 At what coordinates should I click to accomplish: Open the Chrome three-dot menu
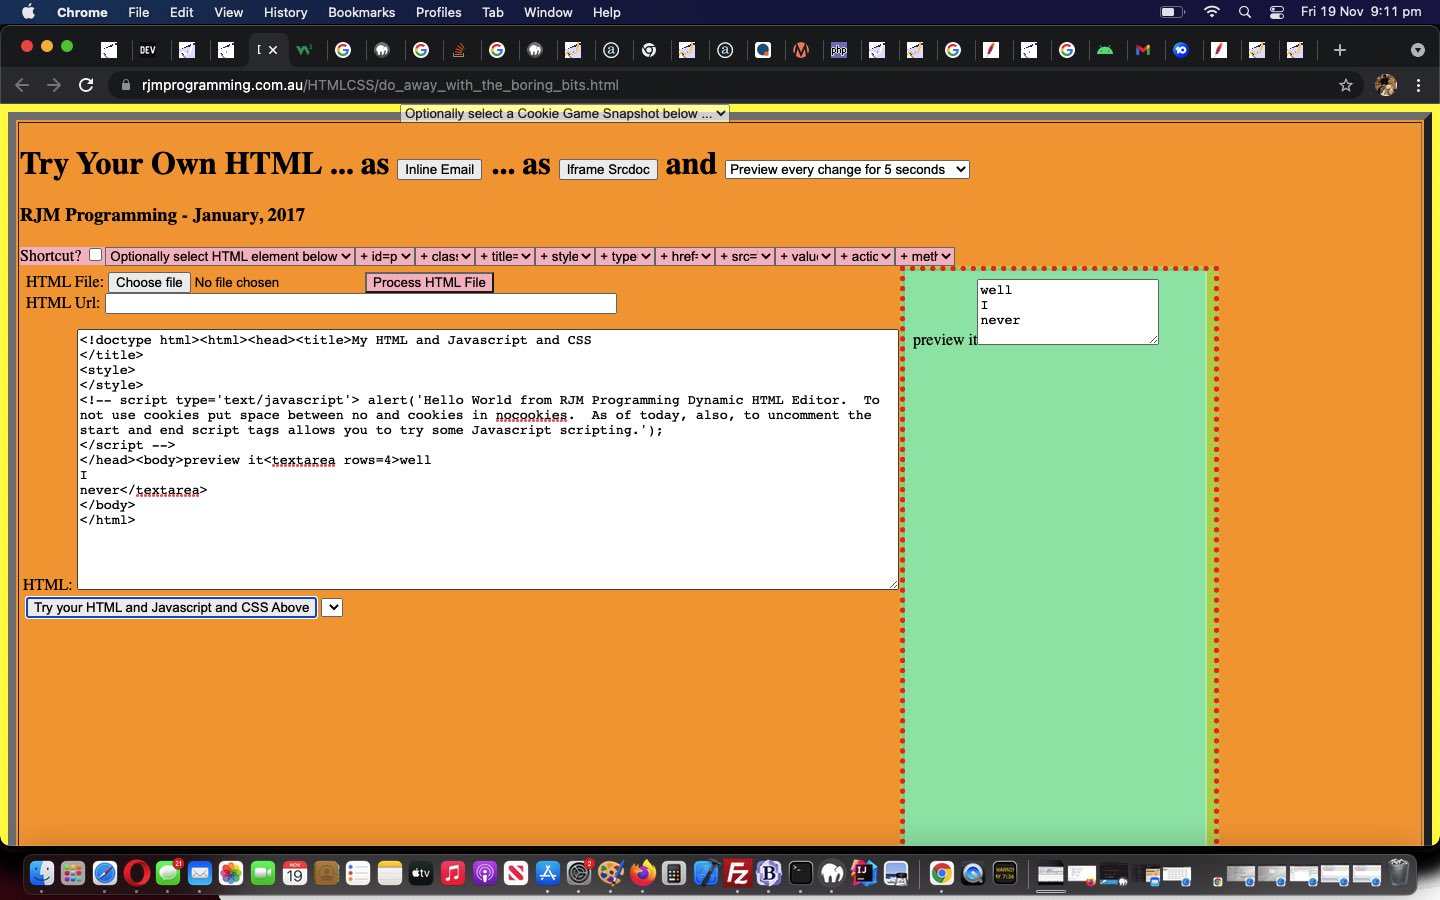pos(1418,85)
